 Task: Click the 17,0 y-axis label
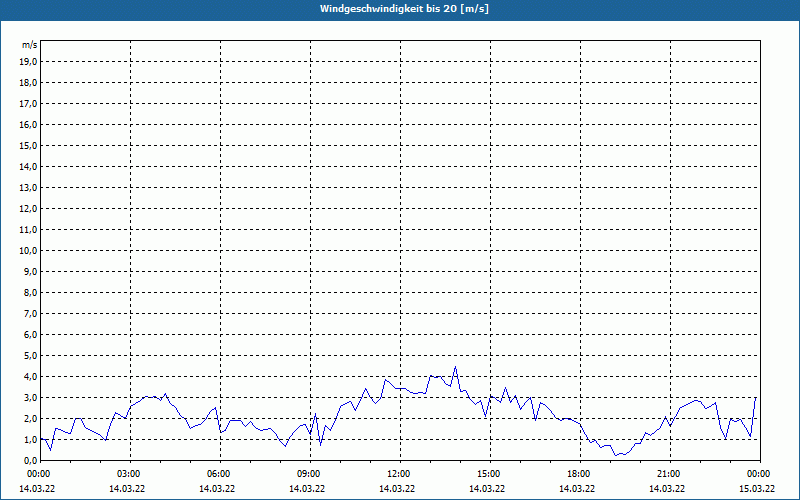coord(29,104)
